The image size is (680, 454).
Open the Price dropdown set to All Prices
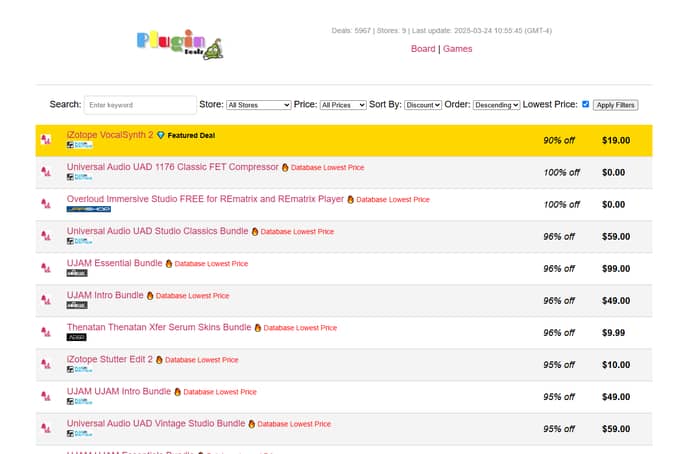[343, 105]
